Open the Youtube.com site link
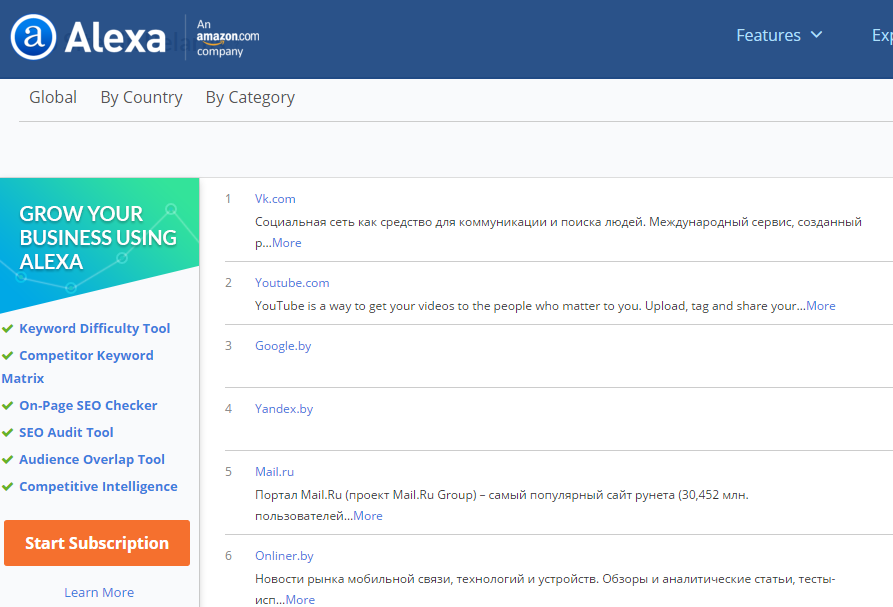Screen dimensions: 893x607 click(292, 282)
